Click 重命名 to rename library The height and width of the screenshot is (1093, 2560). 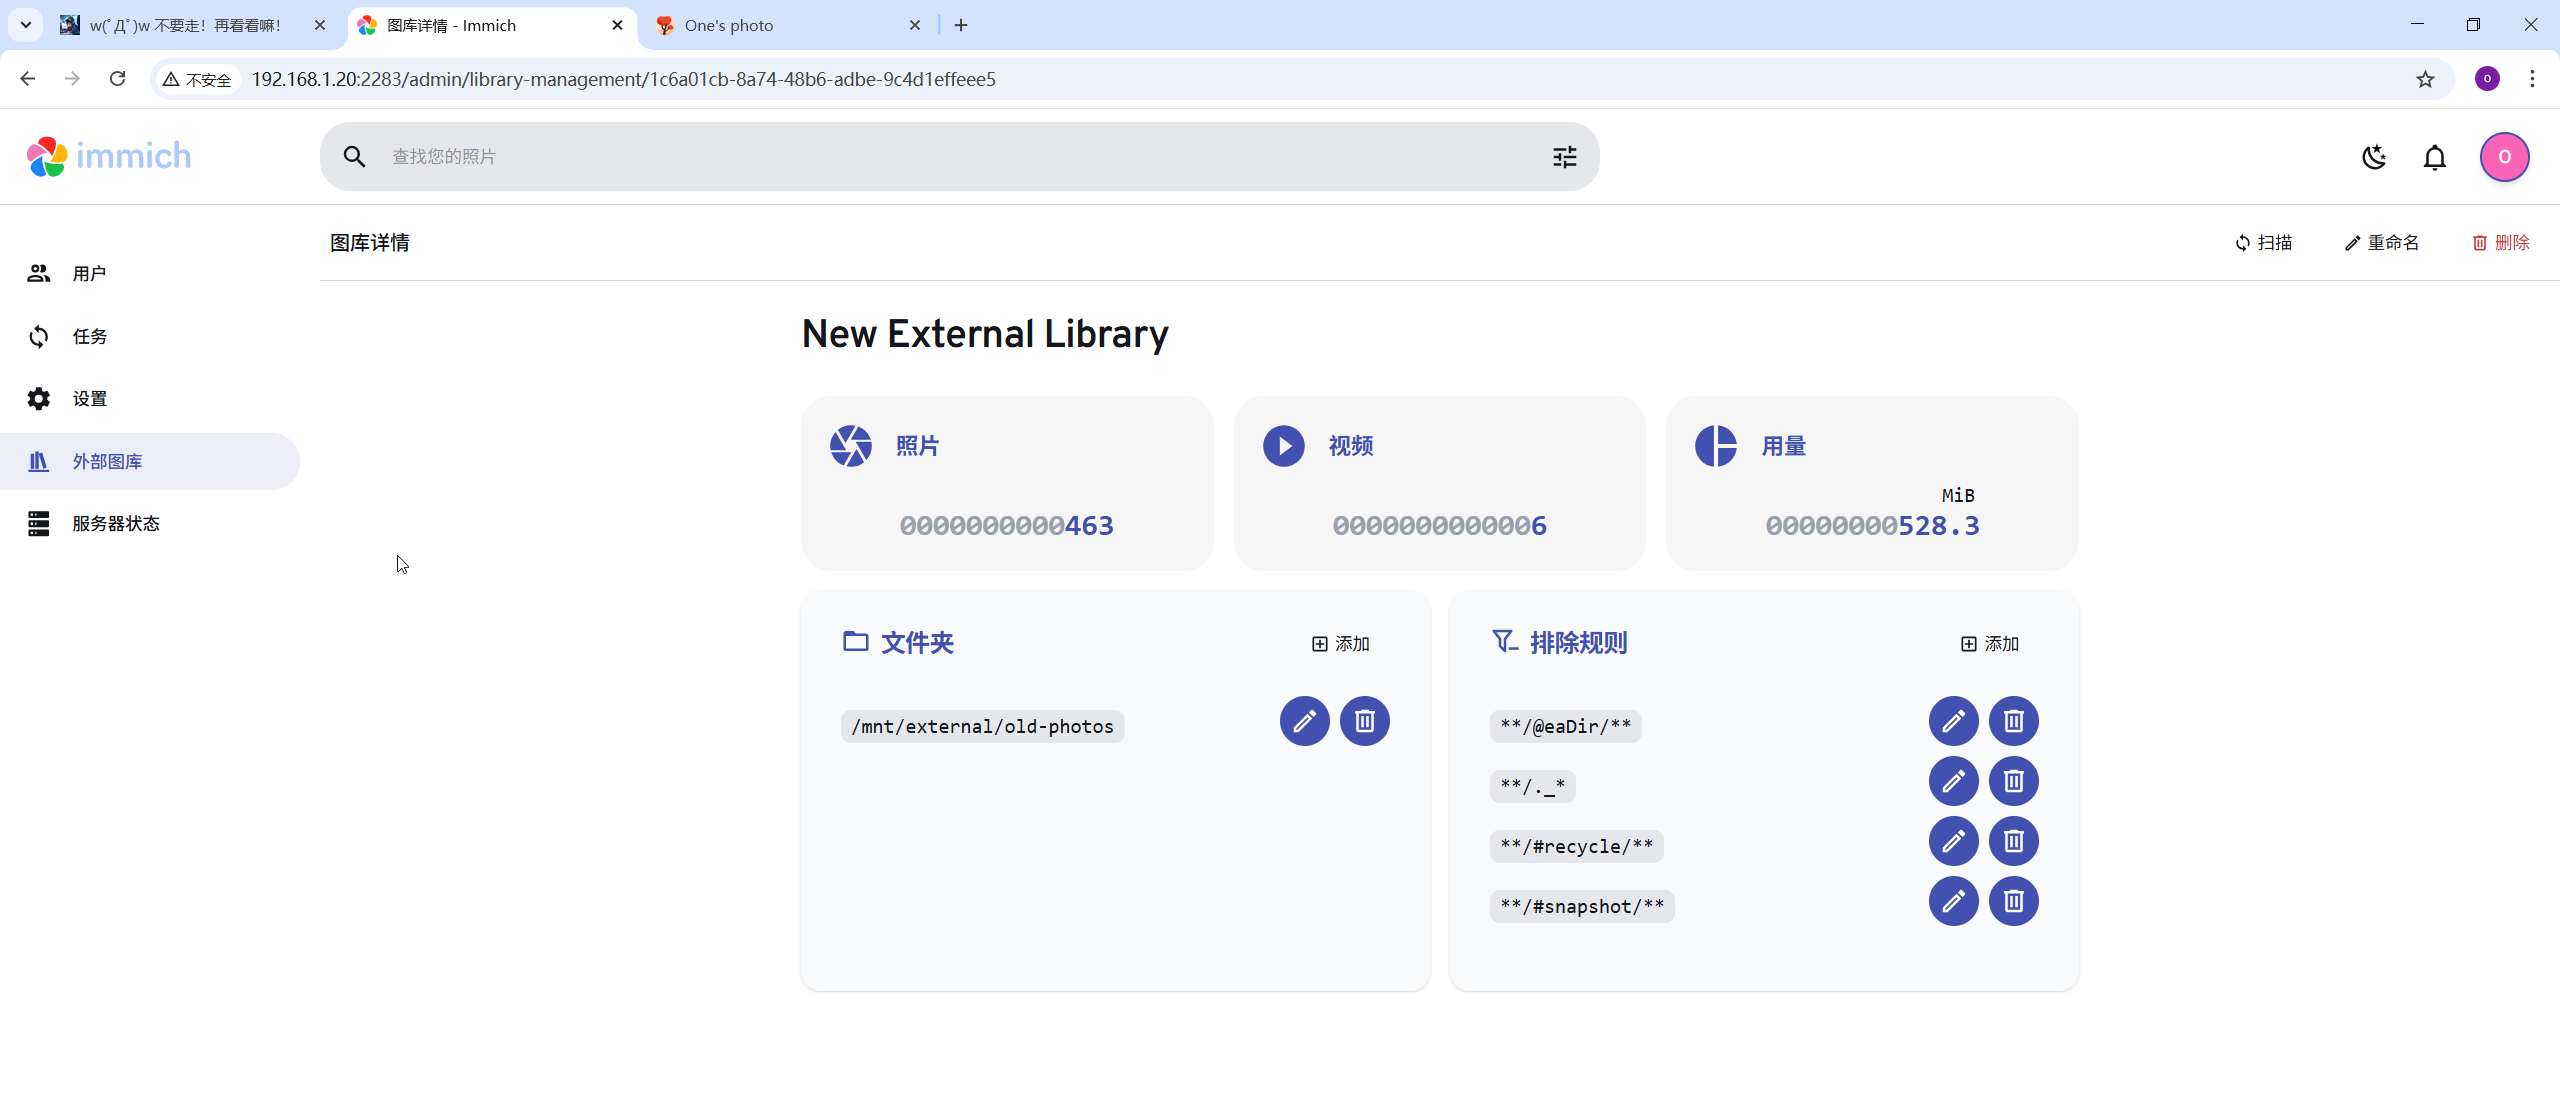[2382, 243]
